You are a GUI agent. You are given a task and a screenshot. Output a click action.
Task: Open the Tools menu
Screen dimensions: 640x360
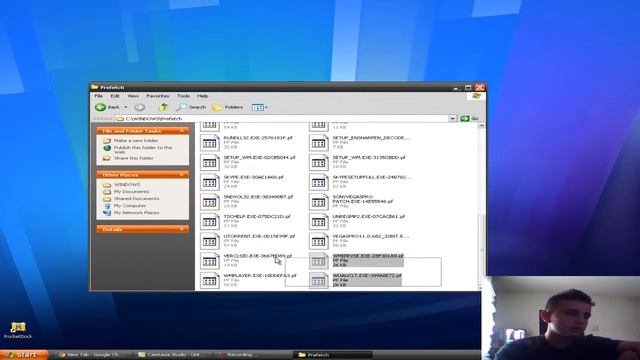(183, 96)
